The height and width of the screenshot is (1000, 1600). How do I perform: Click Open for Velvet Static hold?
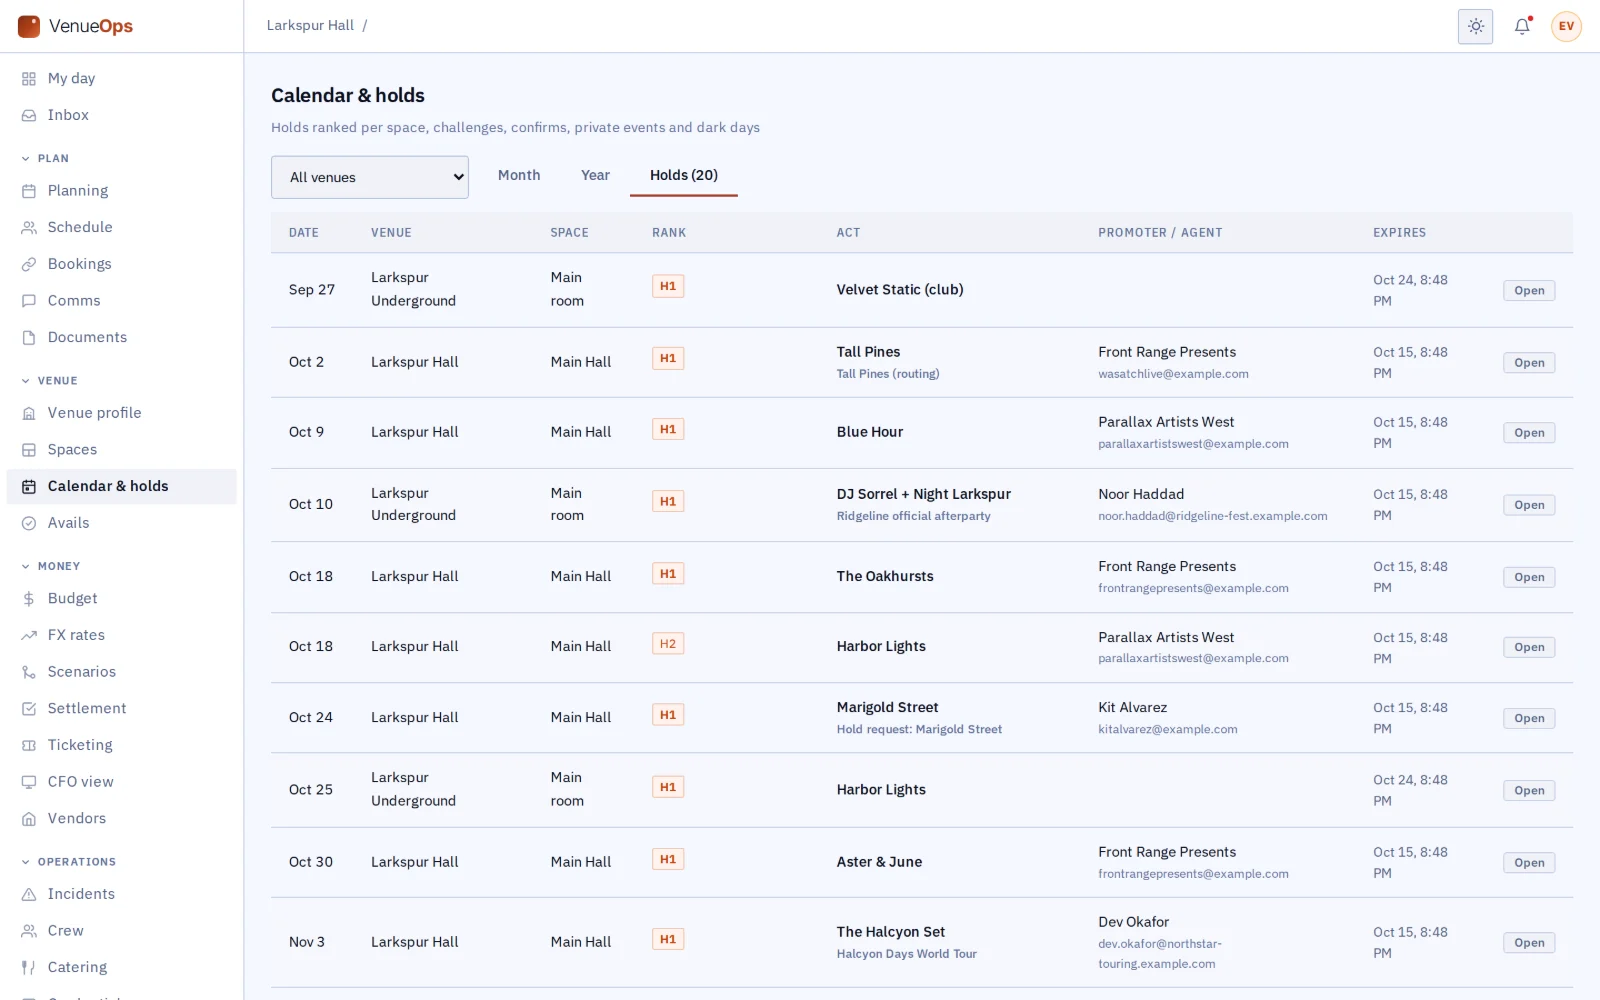1529,291
